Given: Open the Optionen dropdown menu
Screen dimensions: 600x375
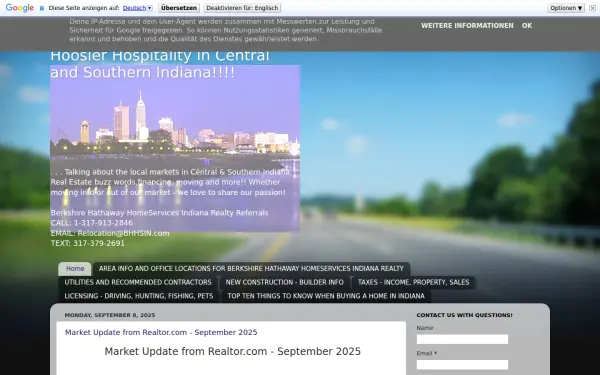Looking at the screenshot, I should 566,8.
